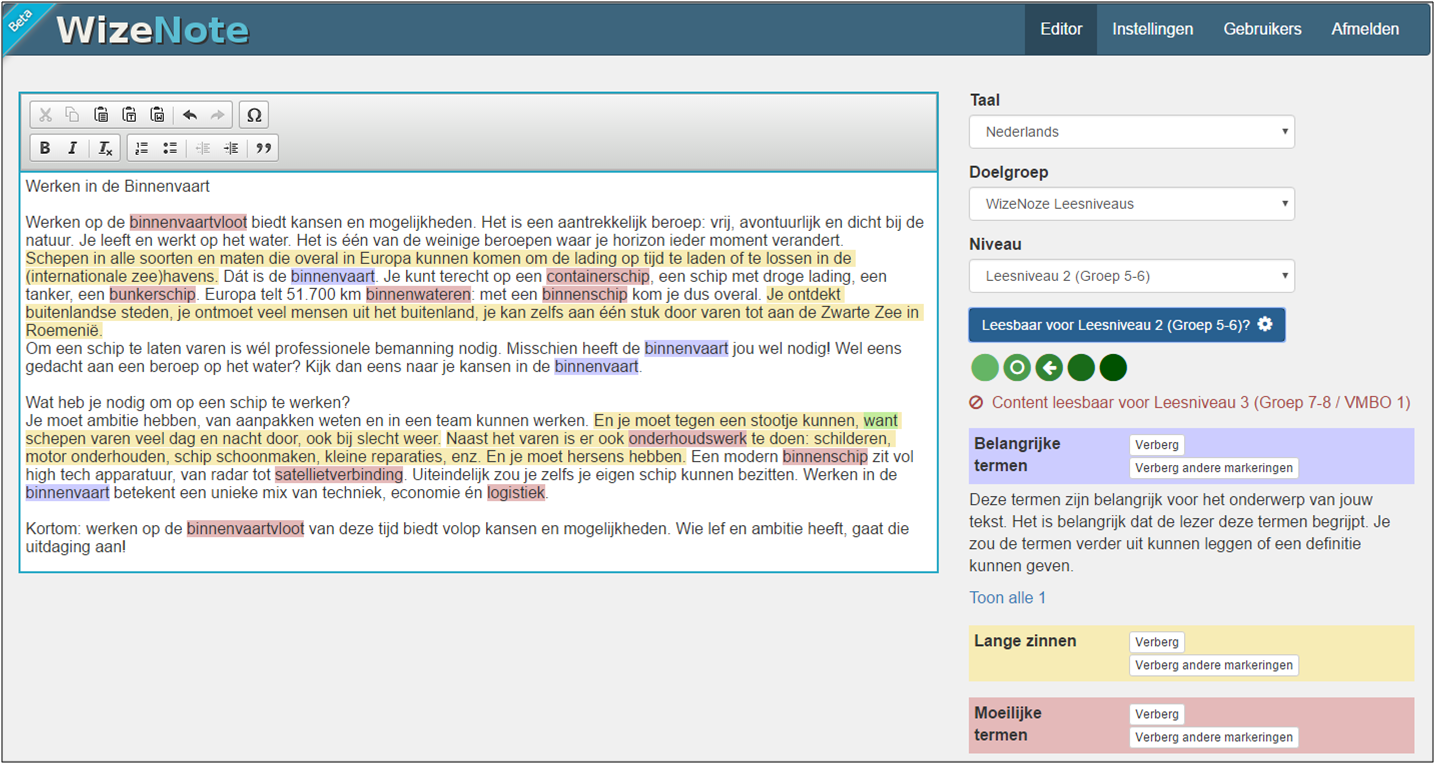Select the darkest green level circle

(1113, 368)
